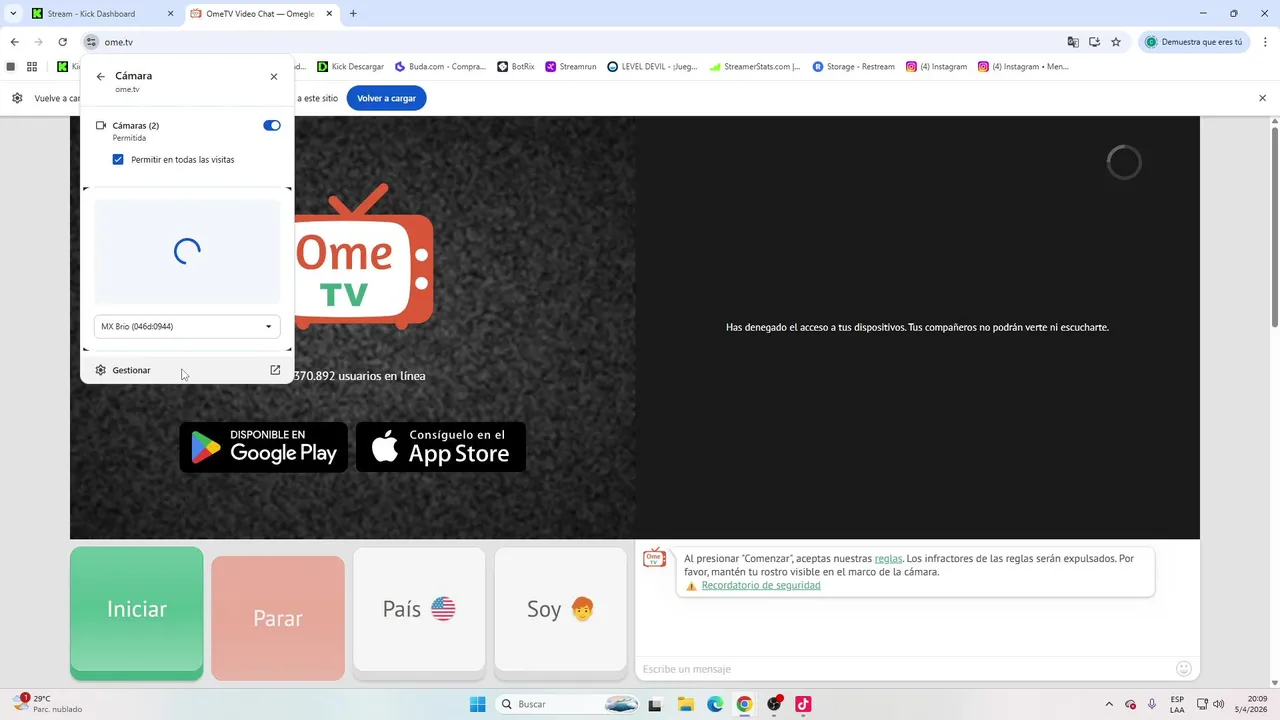This screenshot has width=1280, height=720.
Task: Open the Storage - Restream bookmark
Action: [x=854, y=67]
